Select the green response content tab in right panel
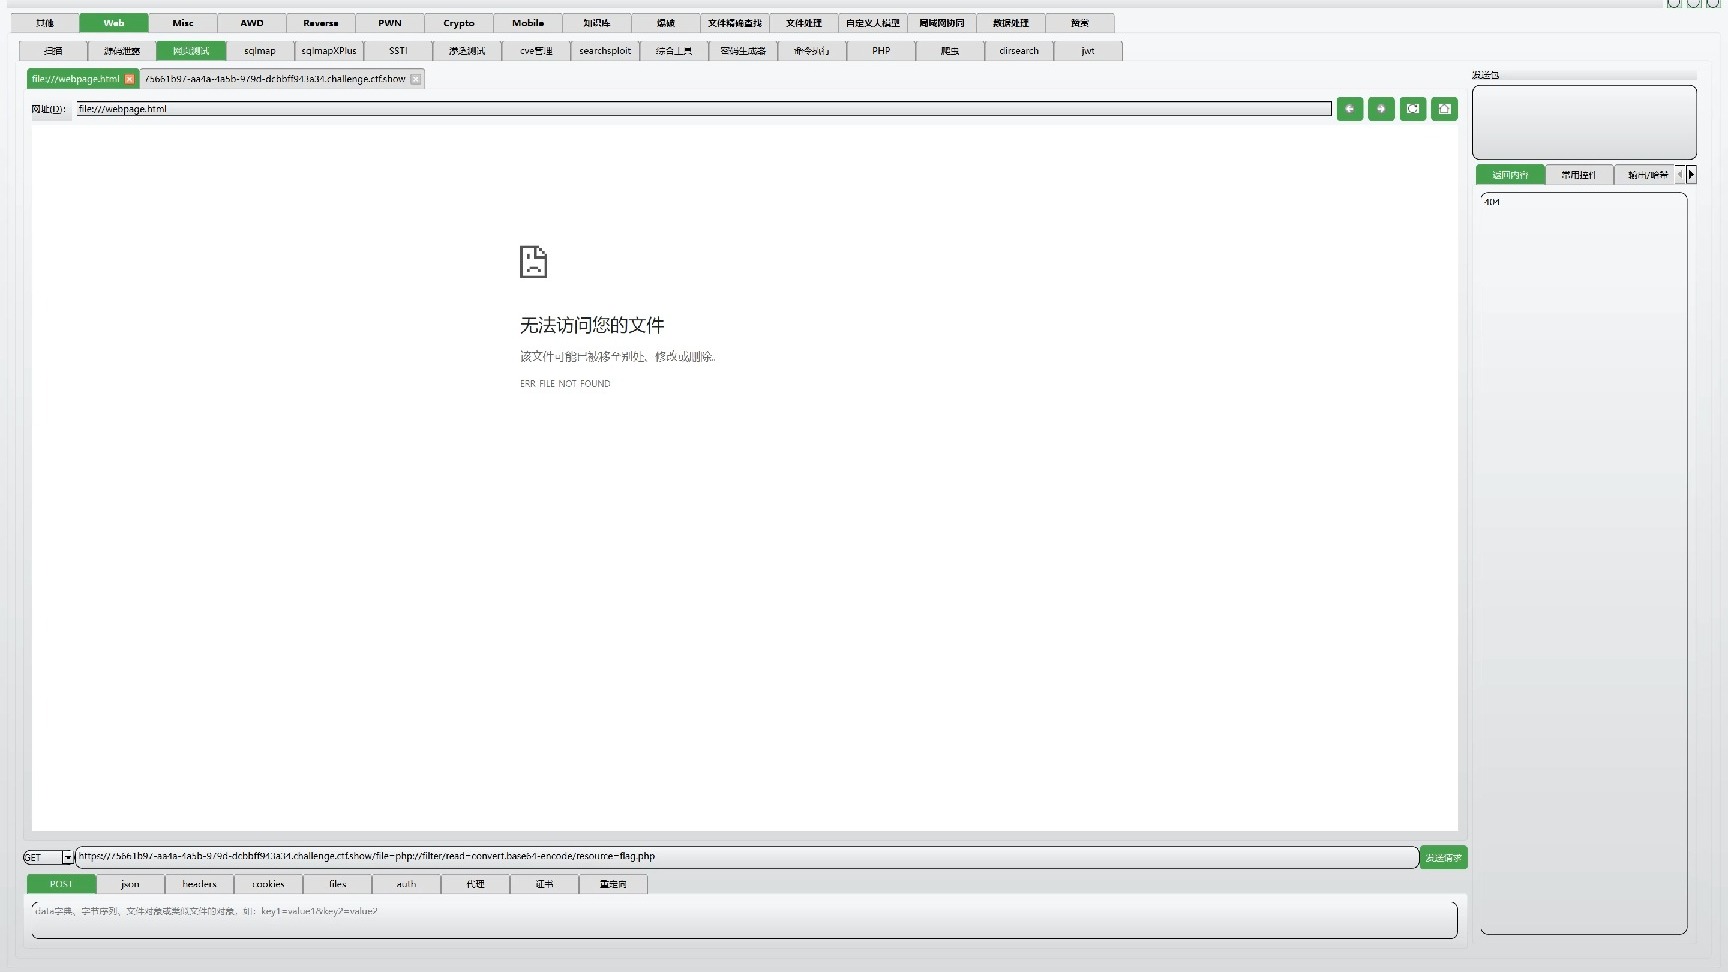 coord(1510,175)
